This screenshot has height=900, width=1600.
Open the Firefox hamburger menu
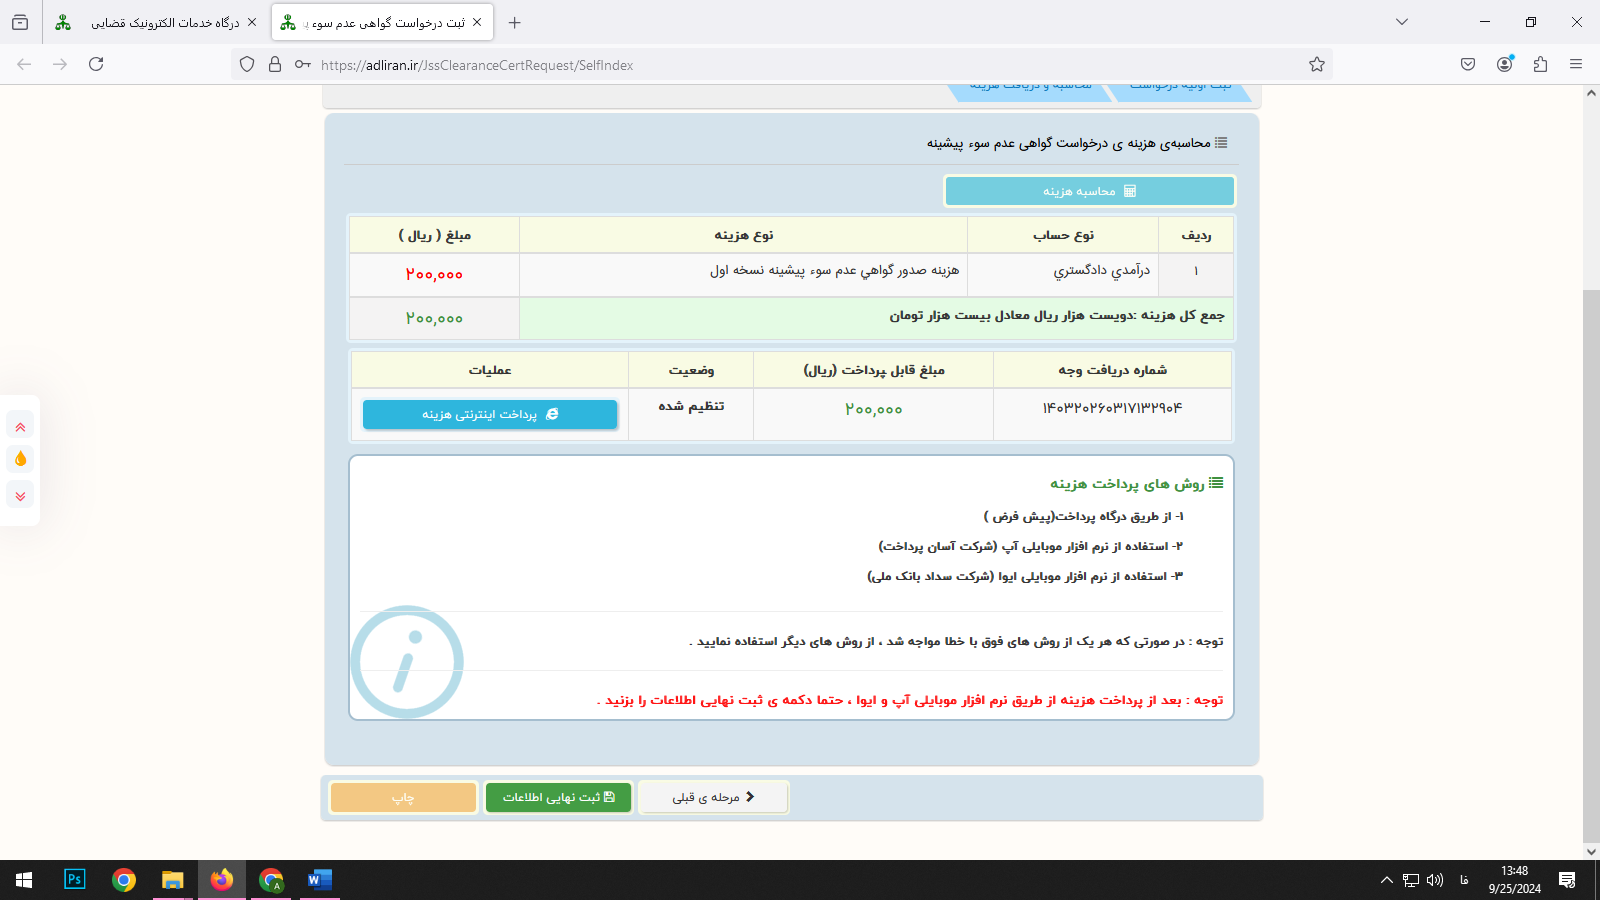click(1576, 64)
